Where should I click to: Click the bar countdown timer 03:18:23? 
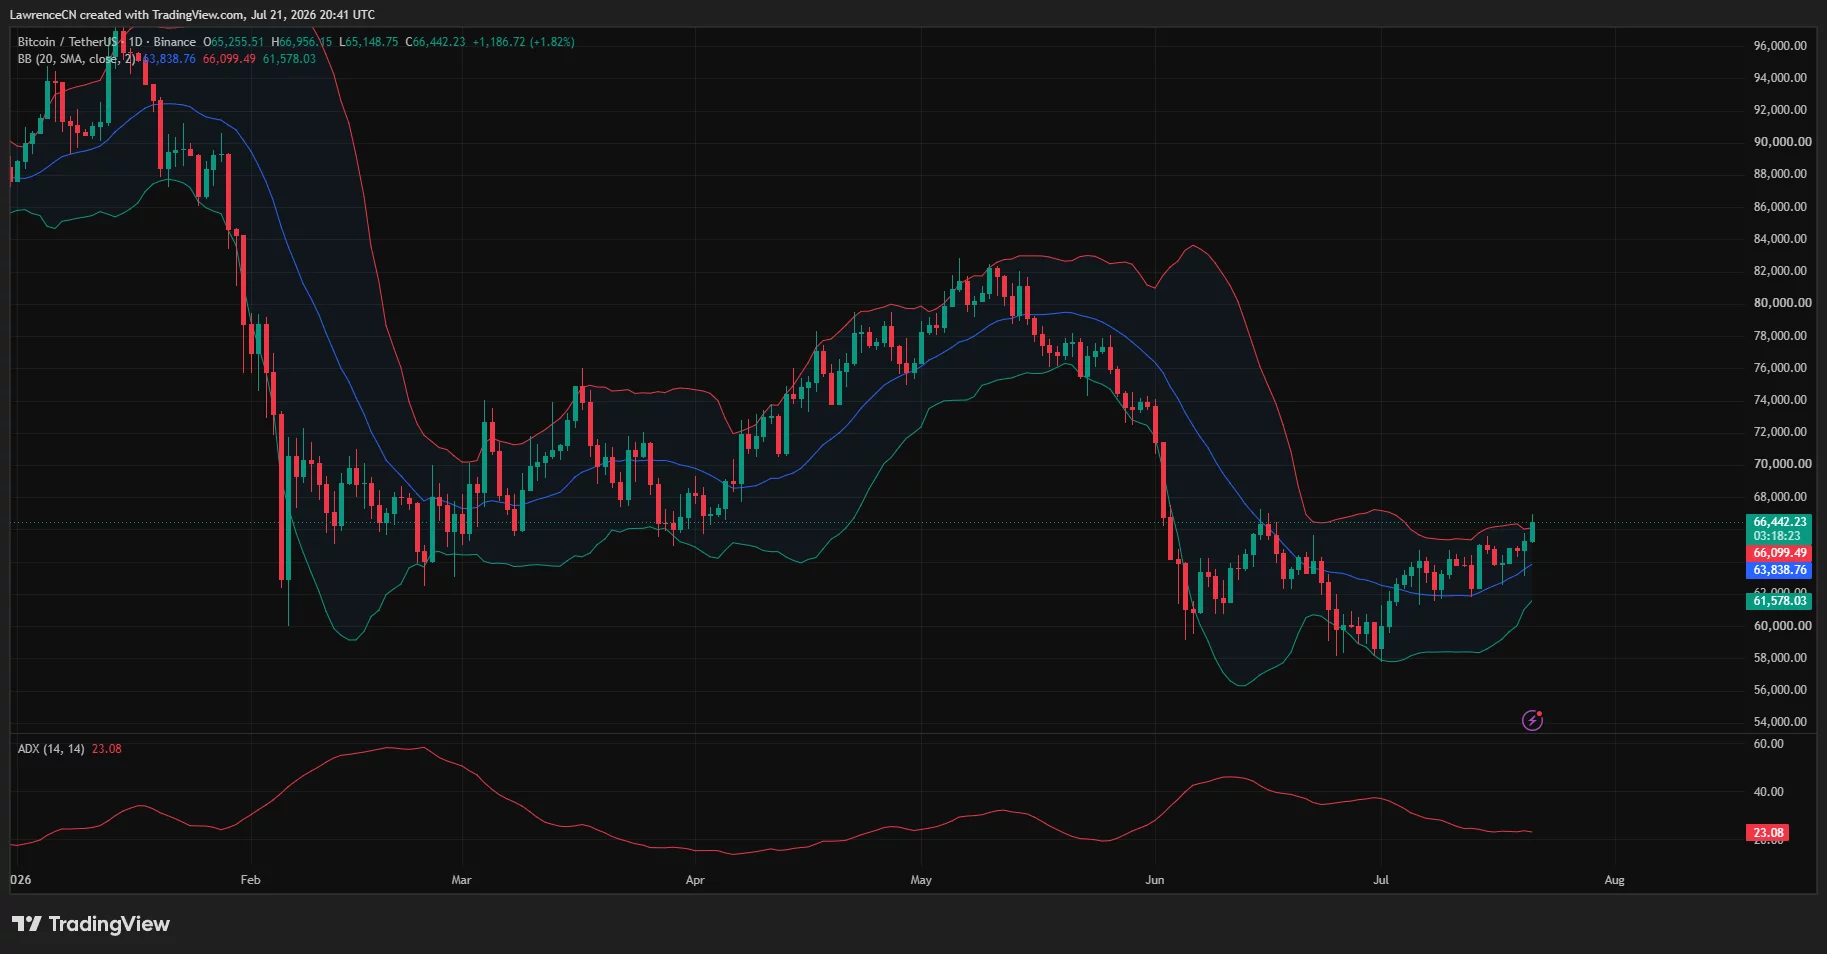tap(1776, 536)
